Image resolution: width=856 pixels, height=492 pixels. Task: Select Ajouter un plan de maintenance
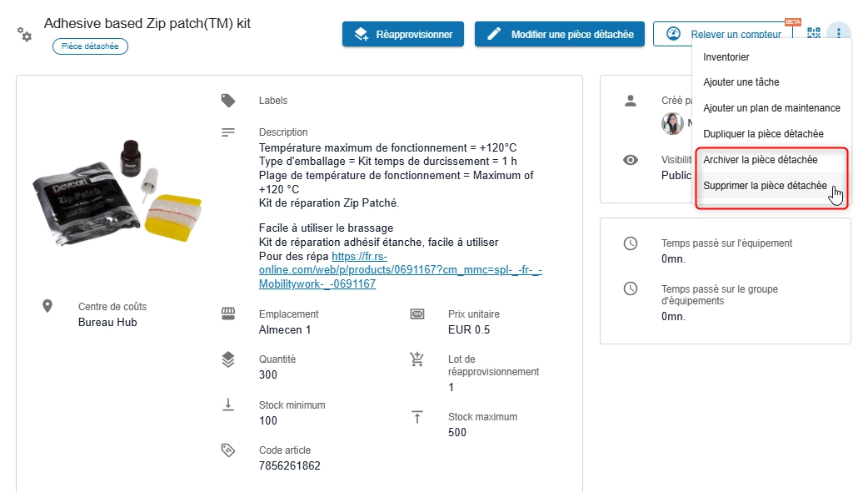771,108
